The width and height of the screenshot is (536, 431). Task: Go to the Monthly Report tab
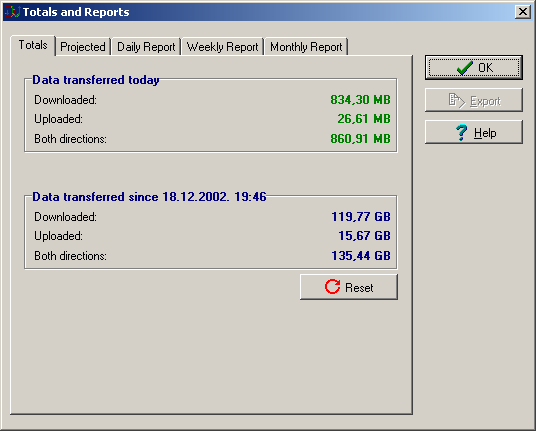(x=306, y=46)
